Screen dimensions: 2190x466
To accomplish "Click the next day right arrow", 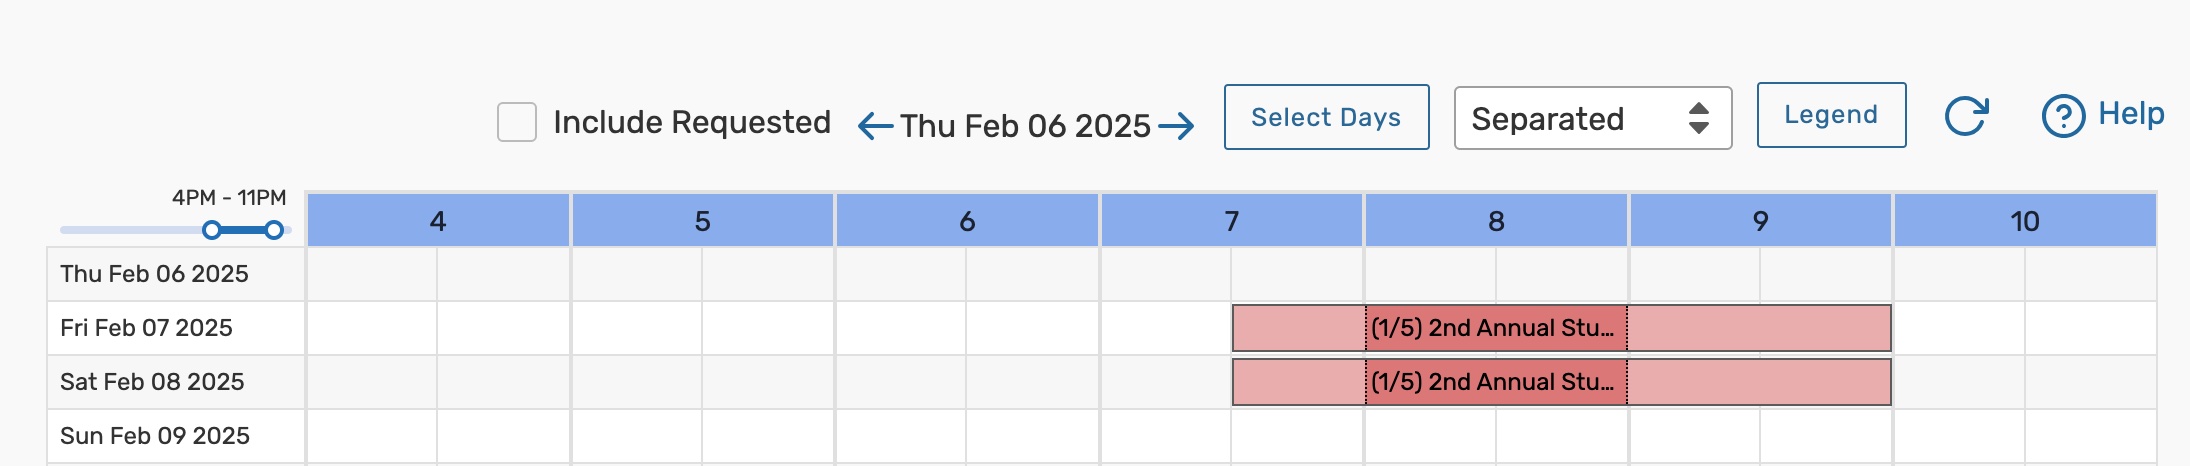I will point(1176,126).
